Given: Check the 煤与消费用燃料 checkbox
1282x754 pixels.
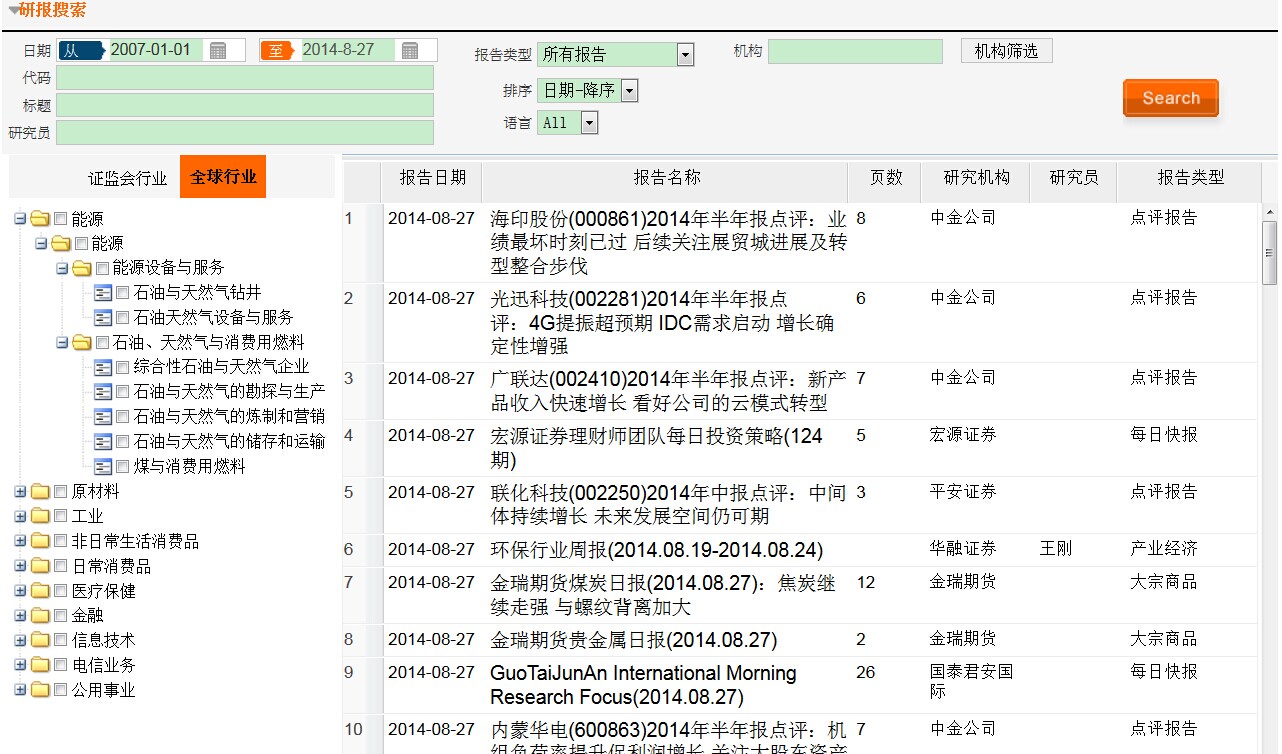Looking at the screenshot, I should click(123, 467).
